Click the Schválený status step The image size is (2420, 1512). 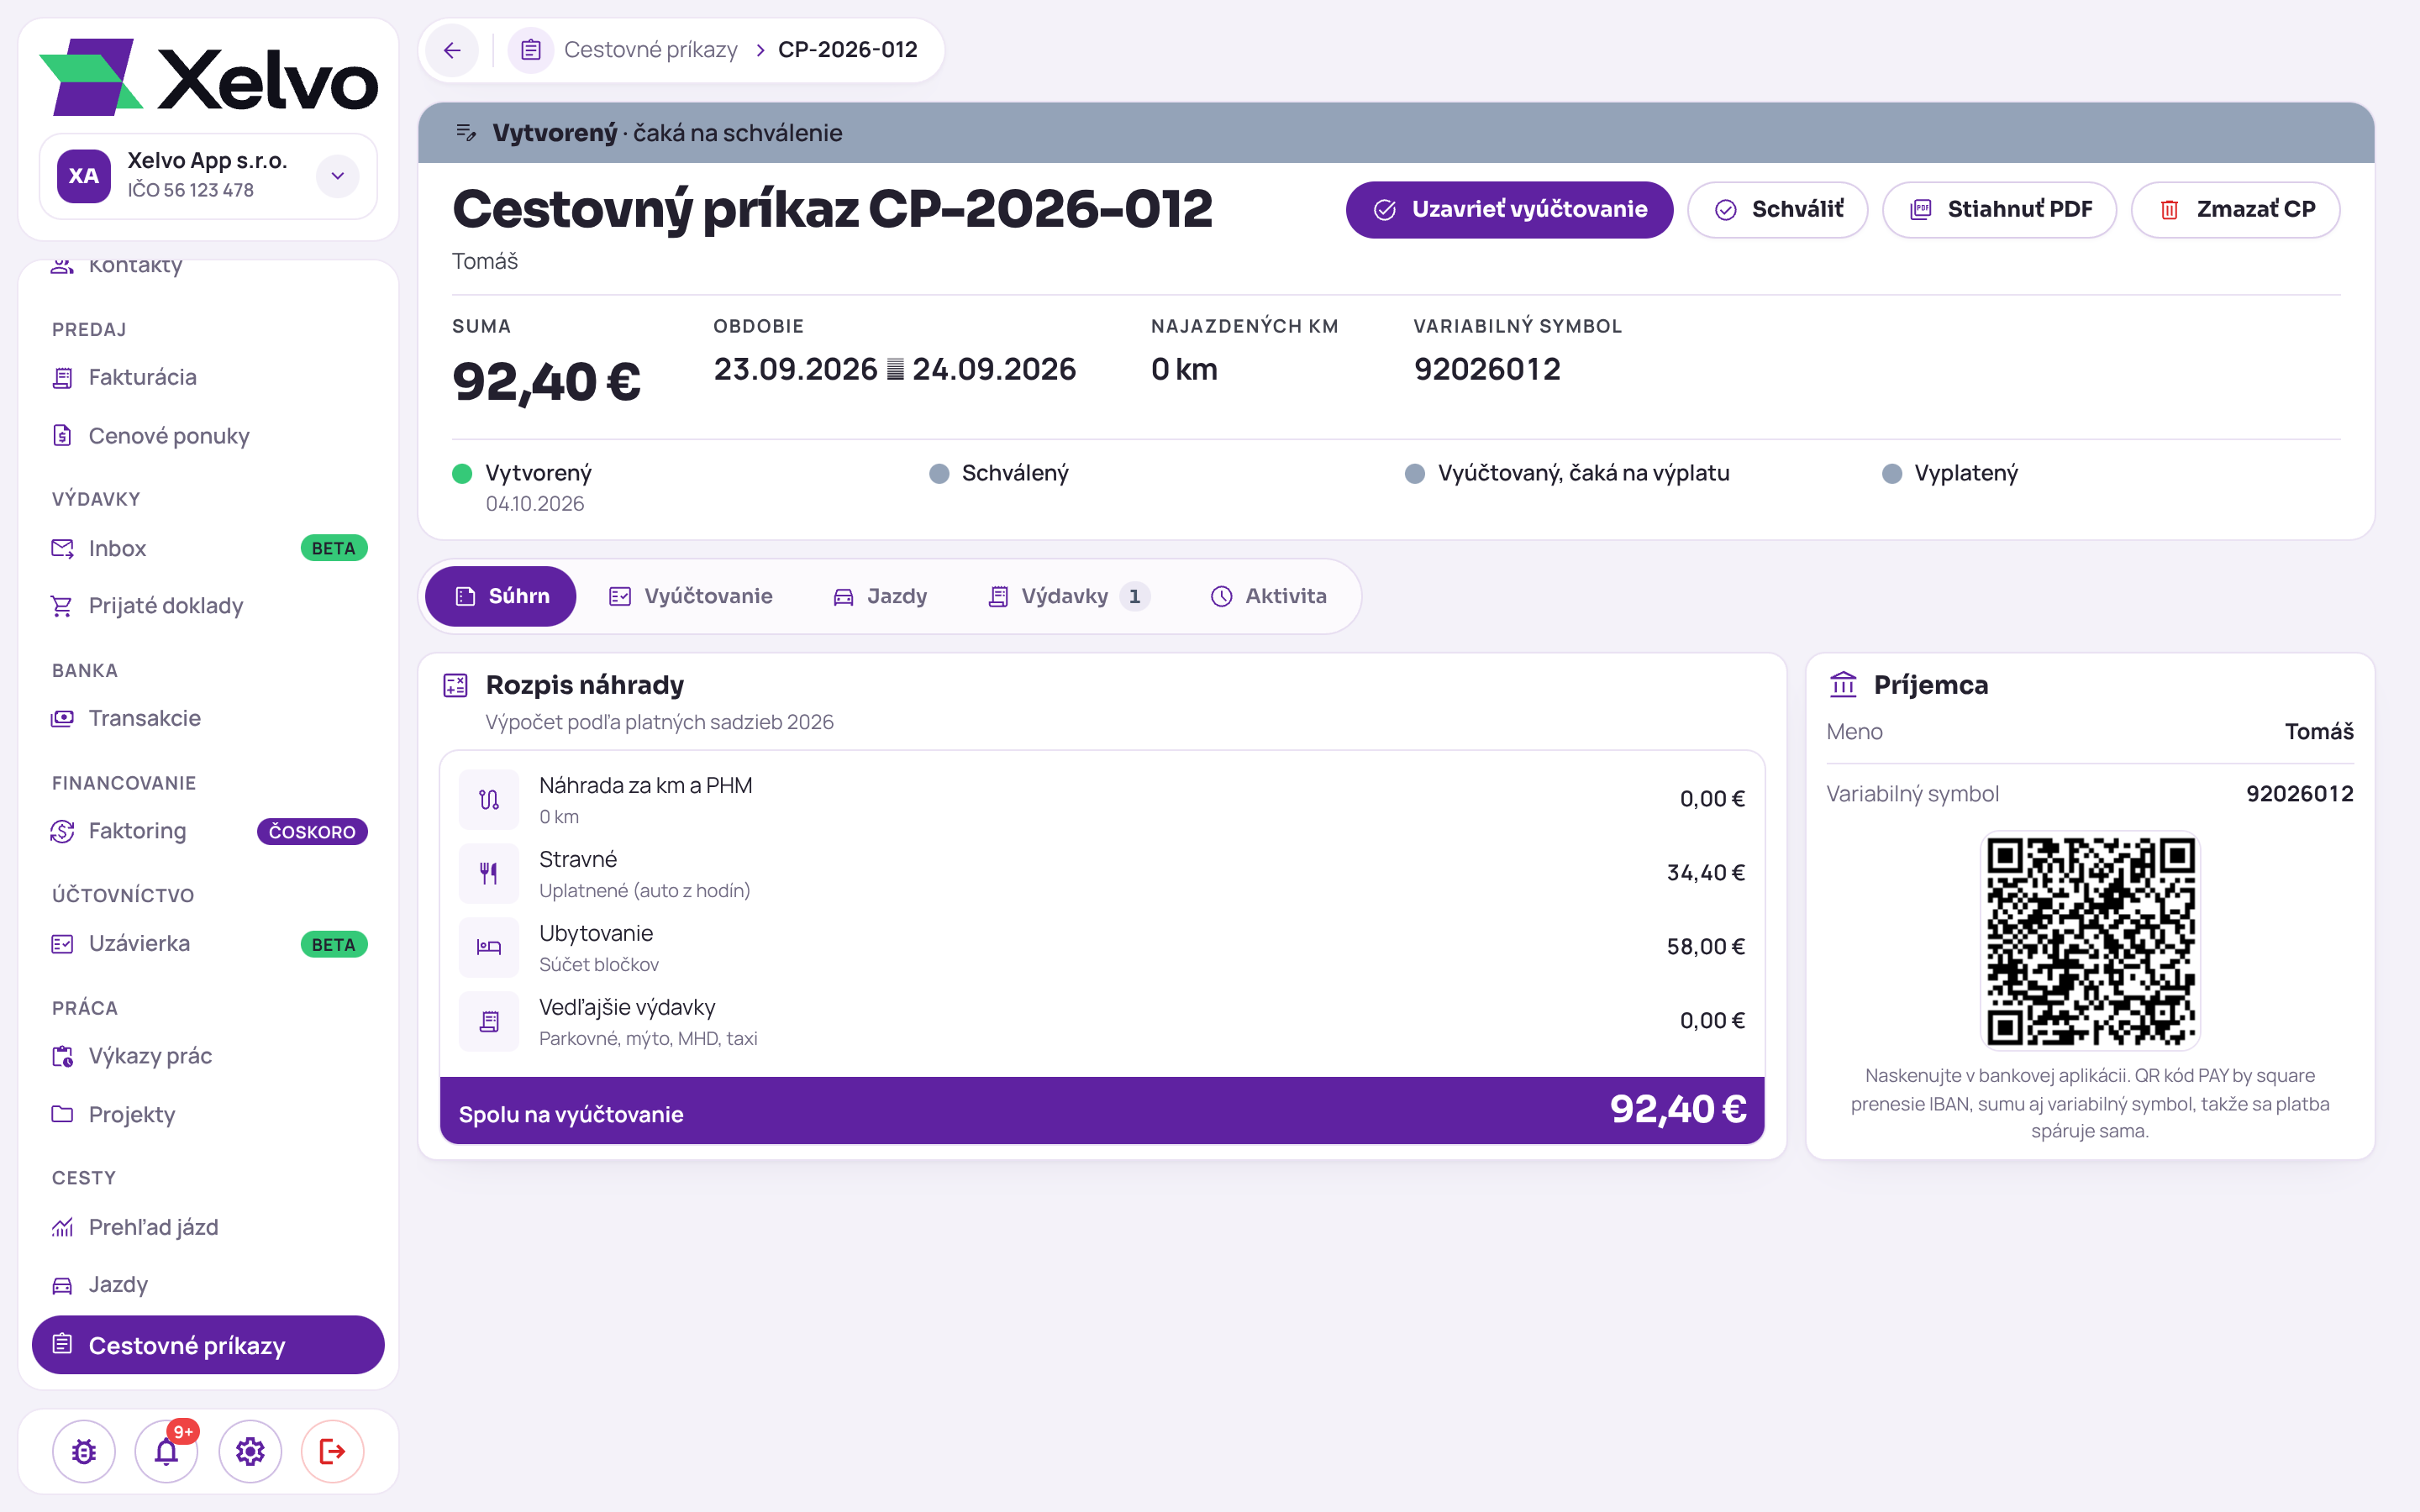point(999,473)
